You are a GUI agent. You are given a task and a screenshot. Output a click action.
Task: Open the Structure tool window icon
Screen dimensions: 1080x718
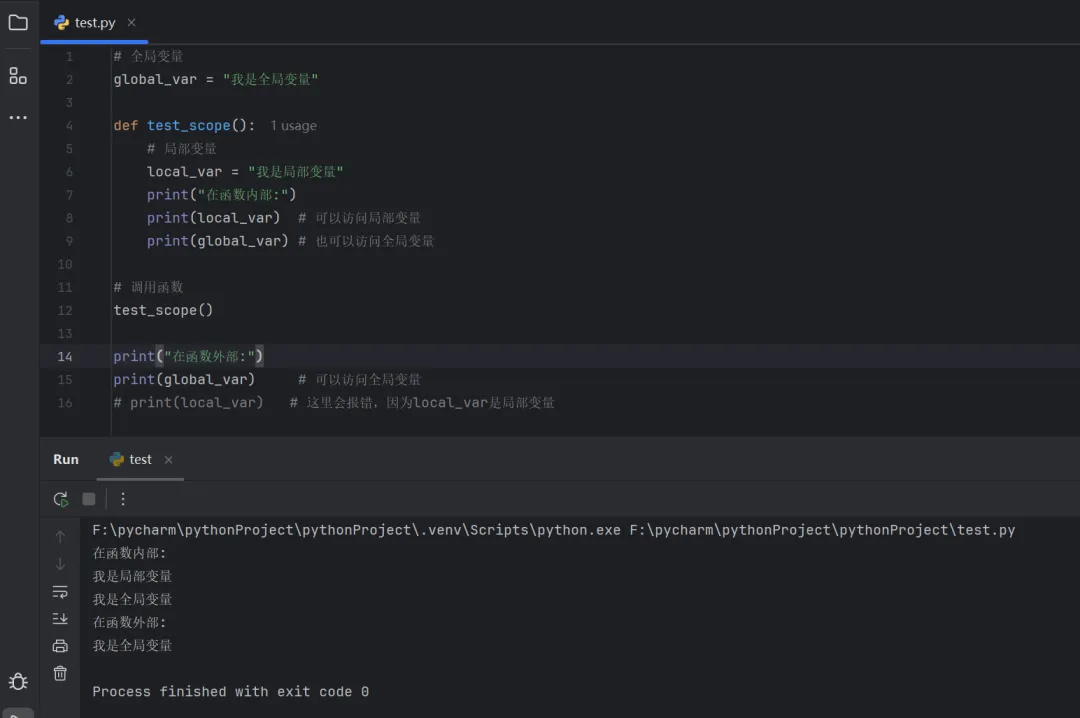click(x=18, y=75)
